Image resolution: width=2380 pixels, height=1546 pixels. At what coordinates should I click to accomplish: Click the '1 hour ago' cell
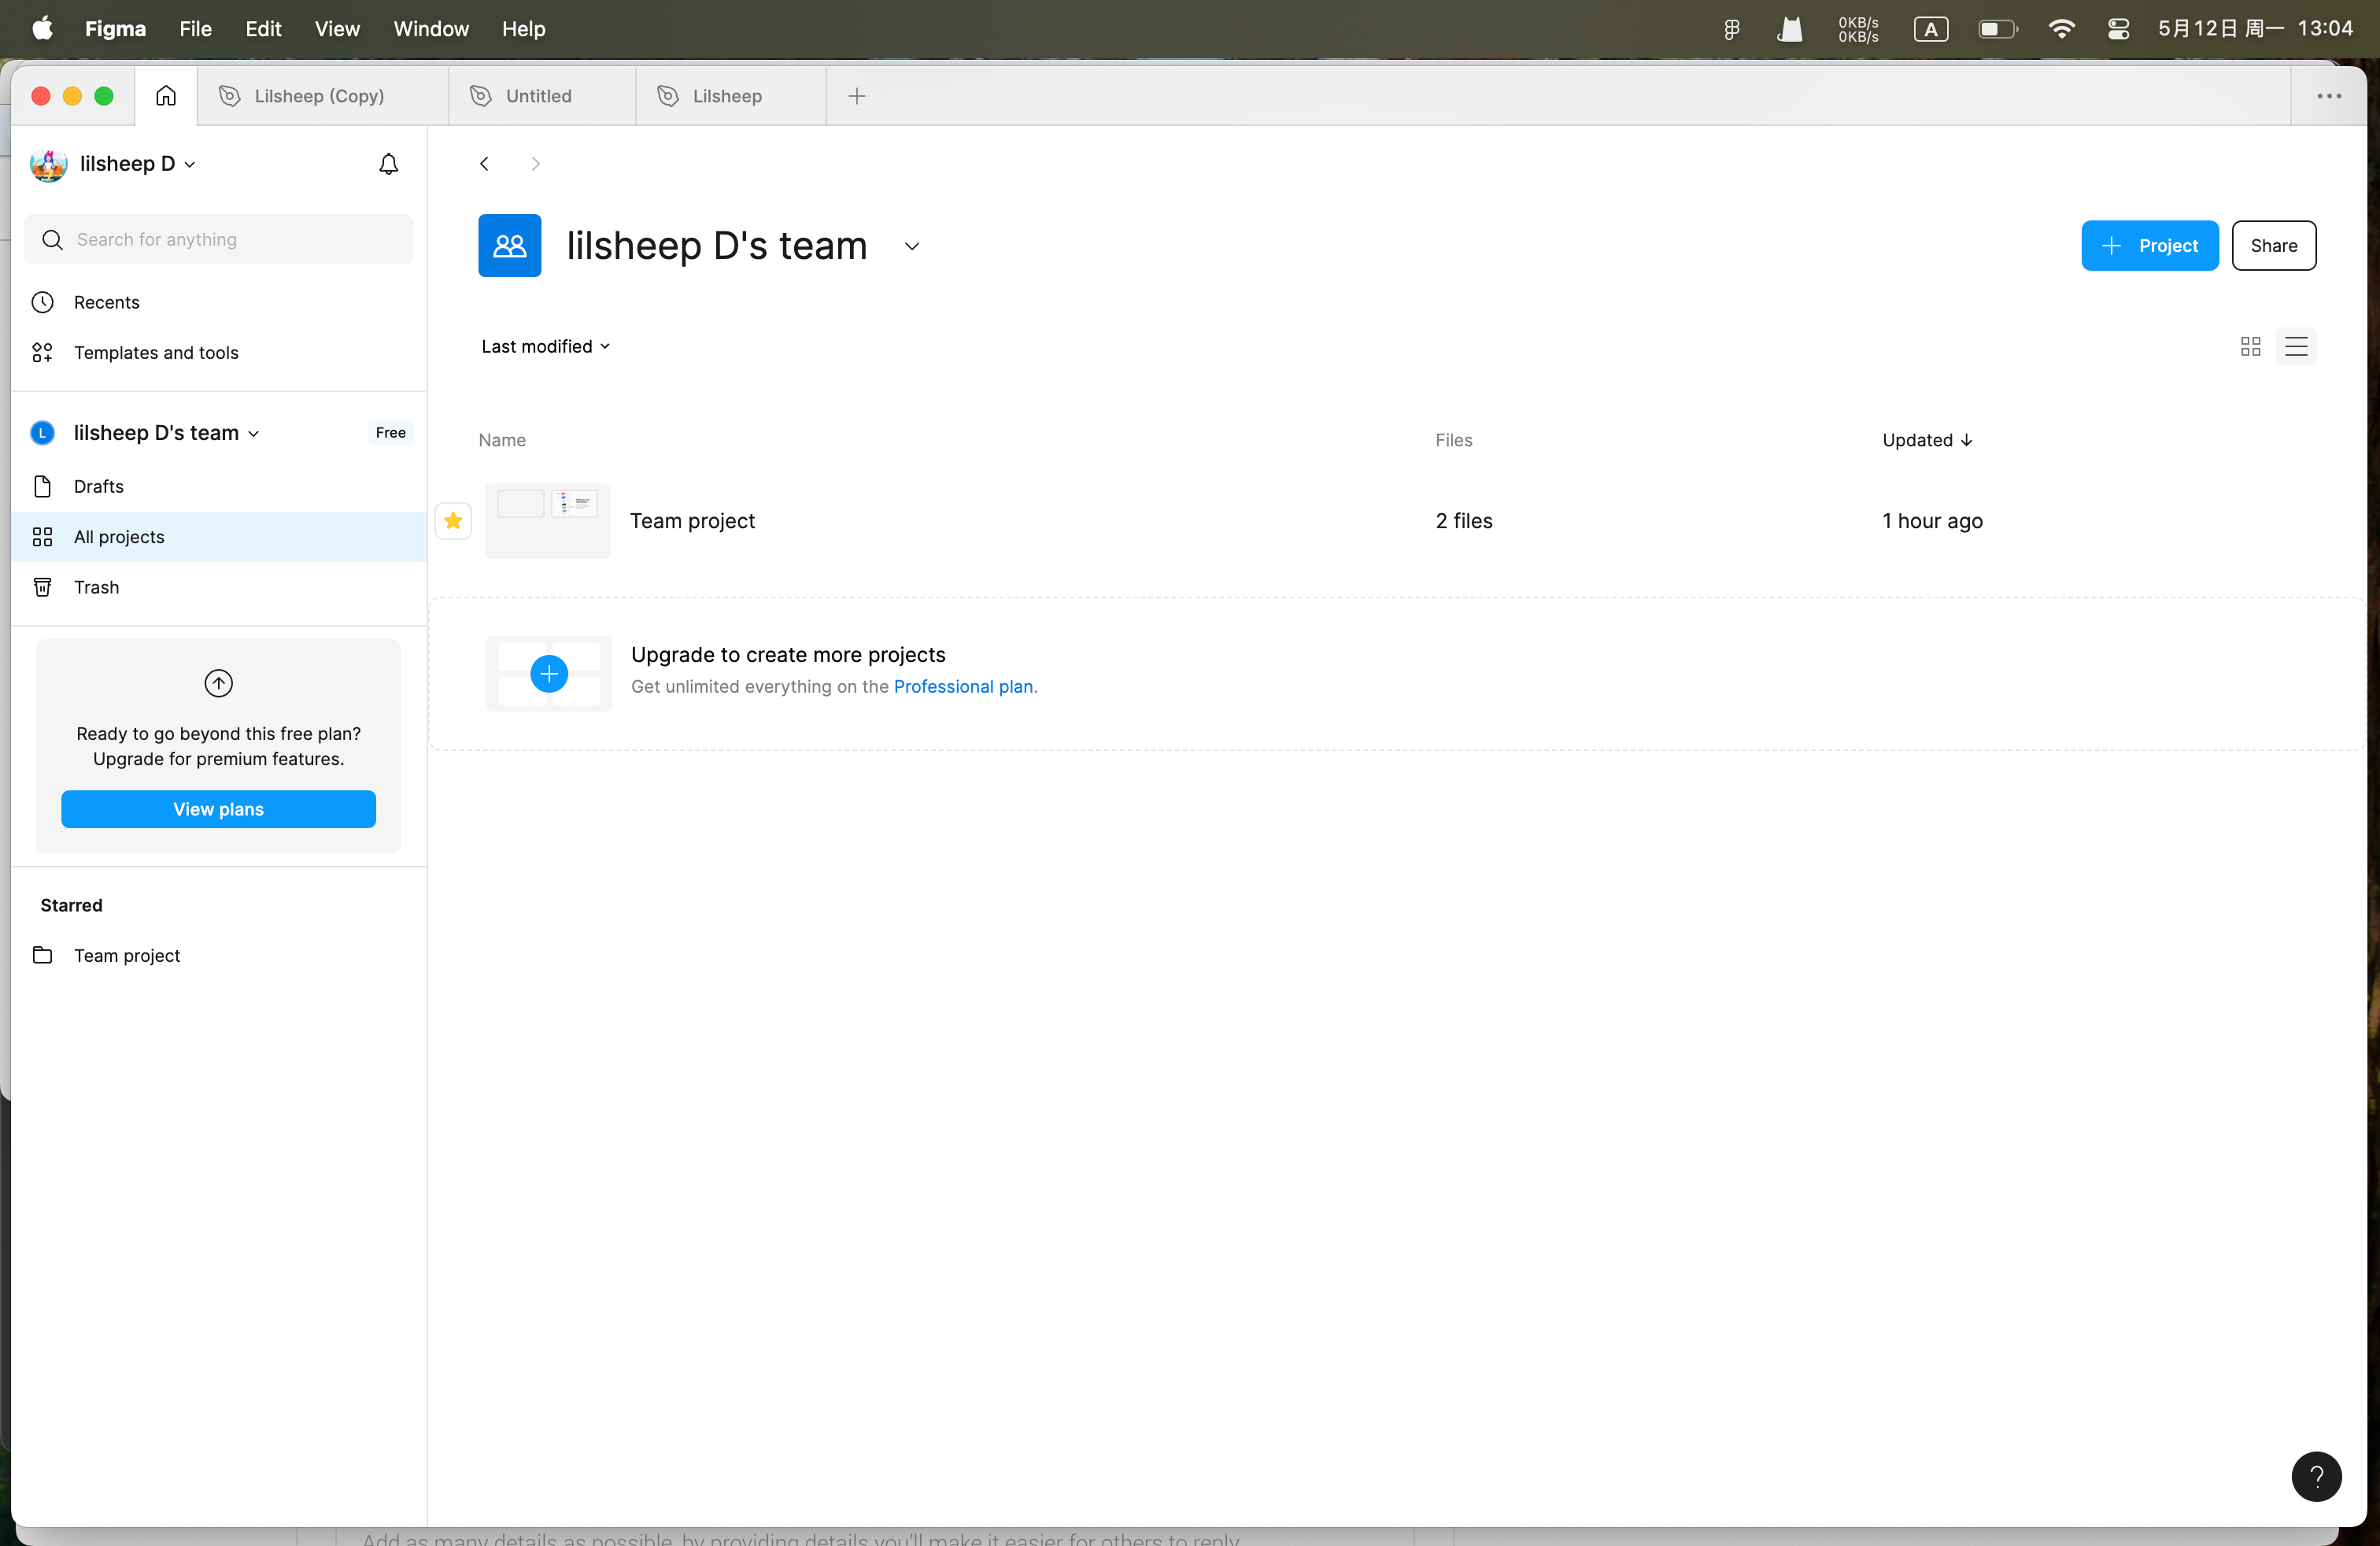(1932, 520)
